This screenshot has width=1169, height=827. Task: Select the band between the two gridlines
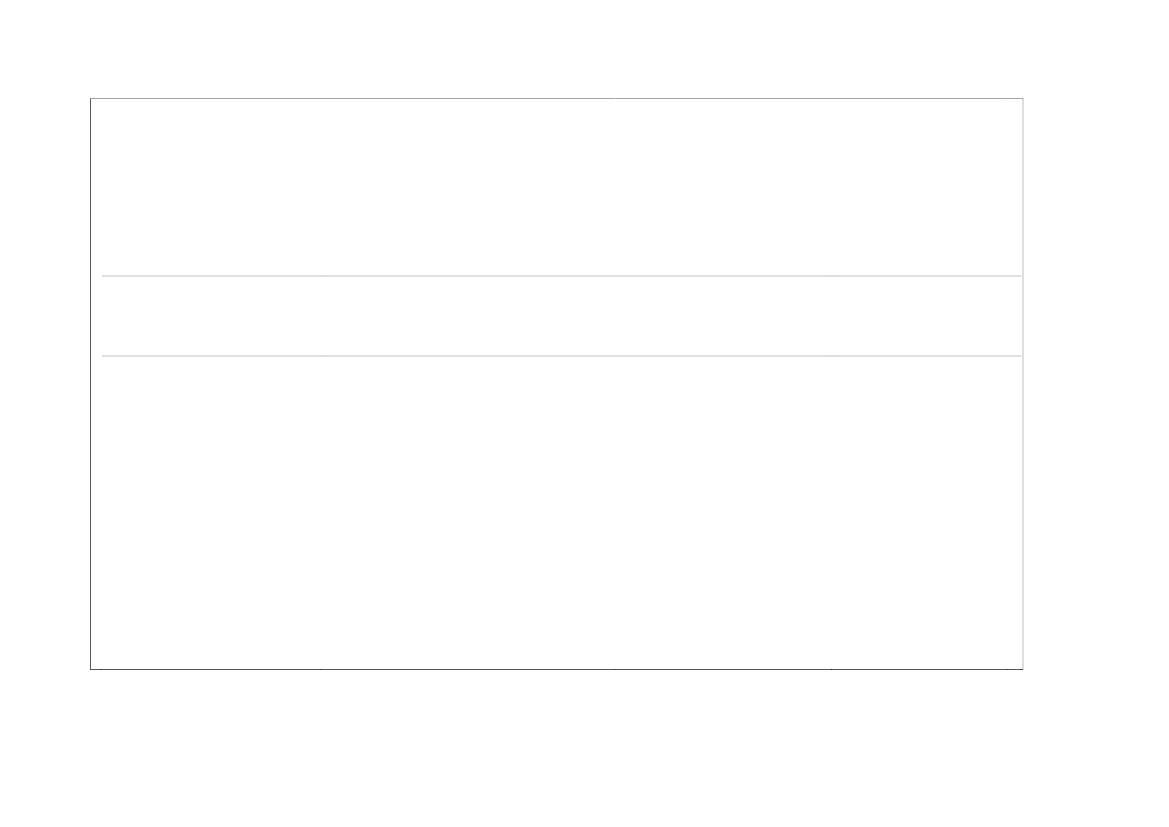coord(561,316)
